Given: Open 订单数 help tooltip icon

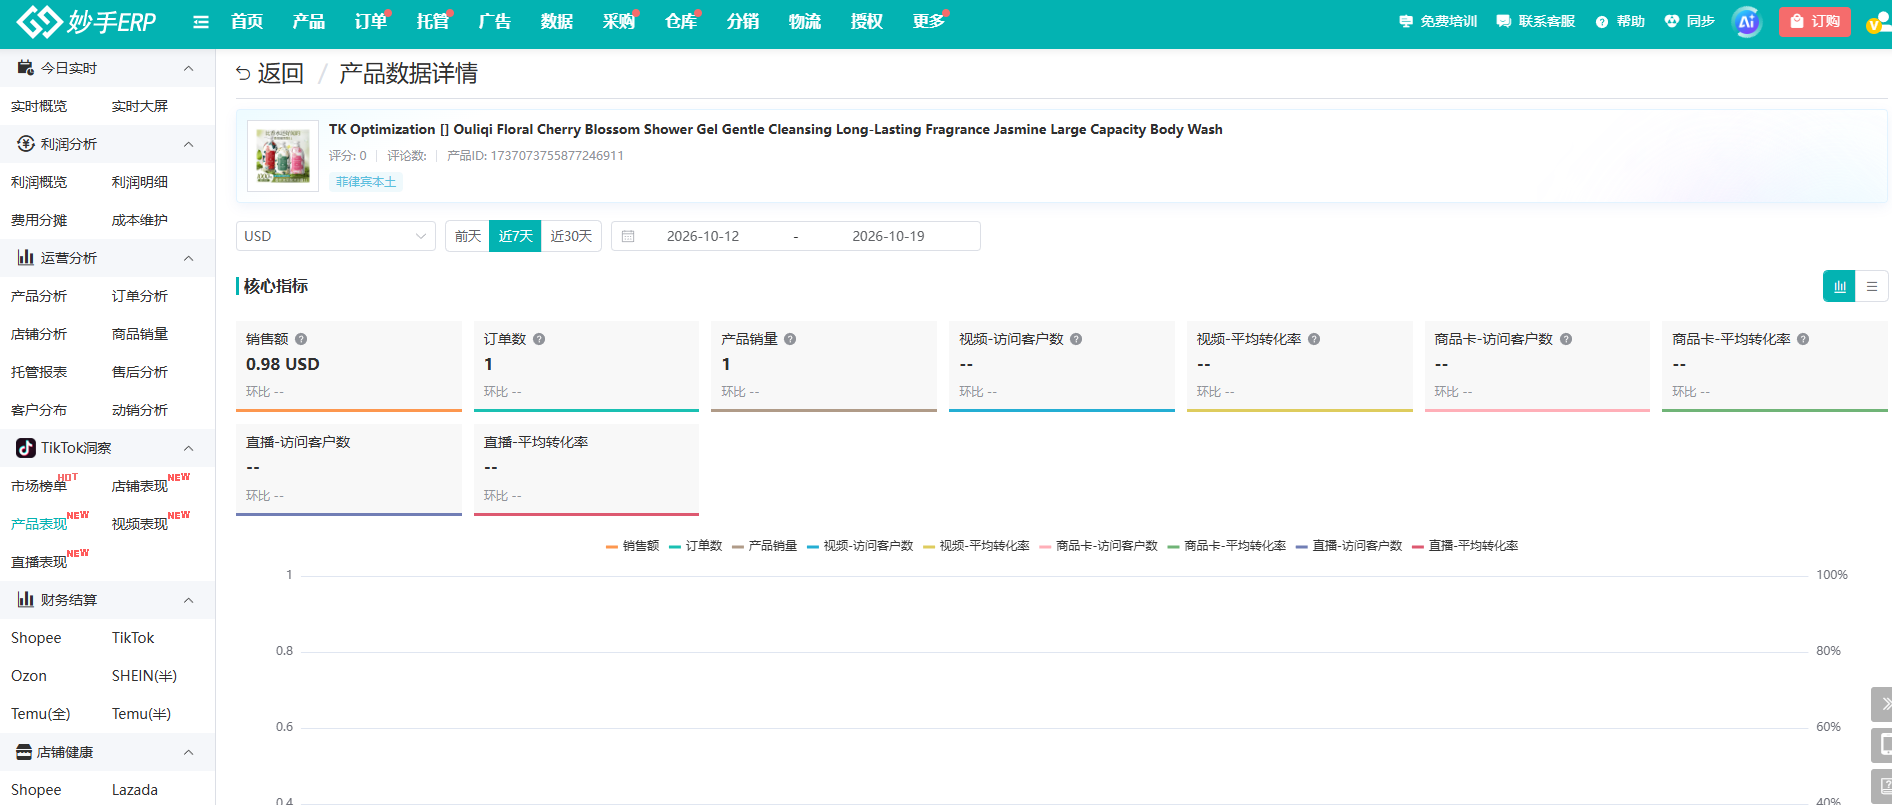Looking at the screenshot, I should point(539,339).
